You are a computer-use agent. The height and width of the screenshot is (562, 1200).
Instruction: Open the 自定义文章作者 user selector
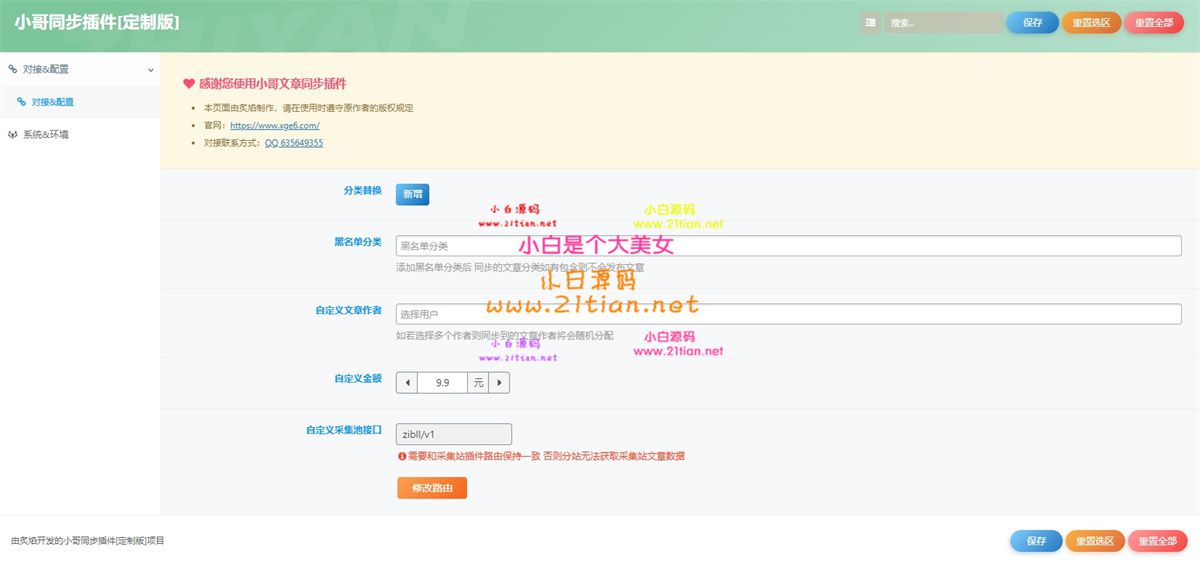click(788, 314)
